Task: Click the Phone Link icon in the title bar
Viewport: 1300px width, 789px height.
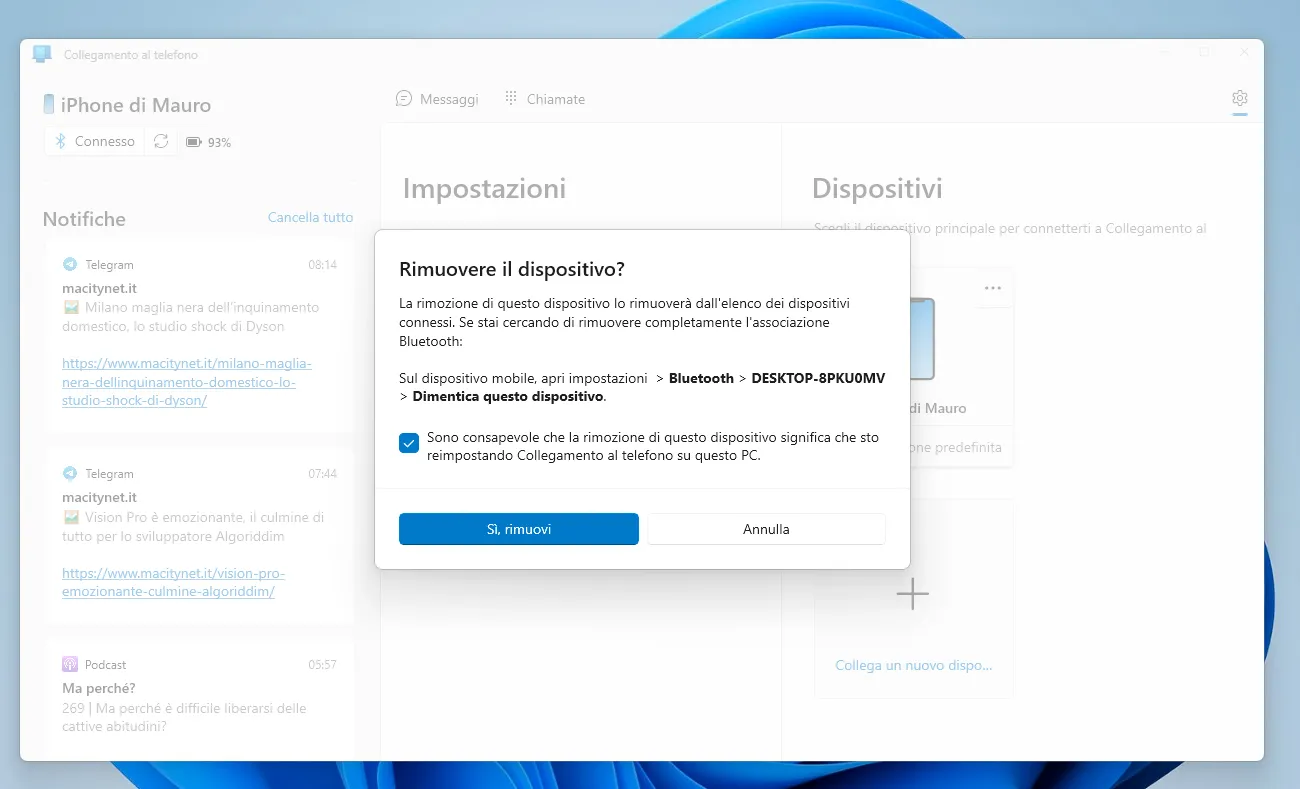Action: (41, 53)
